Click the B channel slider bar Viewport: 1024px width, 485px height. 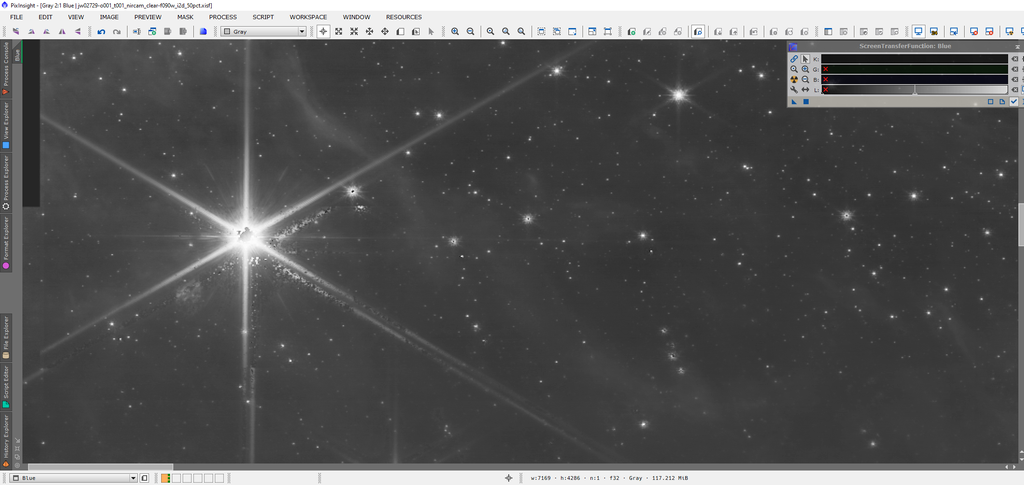(914, 80)
